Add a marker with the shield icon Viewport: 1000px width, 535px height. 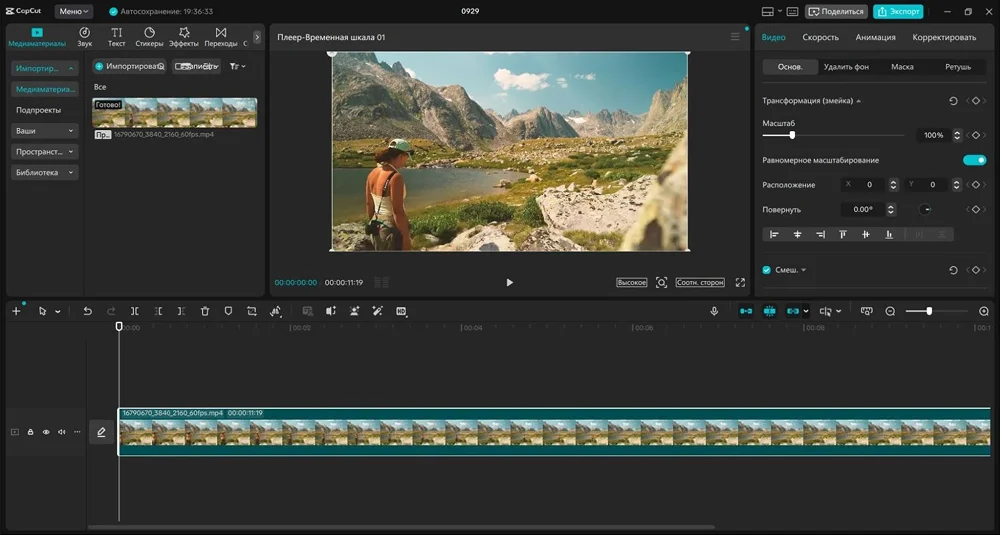pos(228,311)
